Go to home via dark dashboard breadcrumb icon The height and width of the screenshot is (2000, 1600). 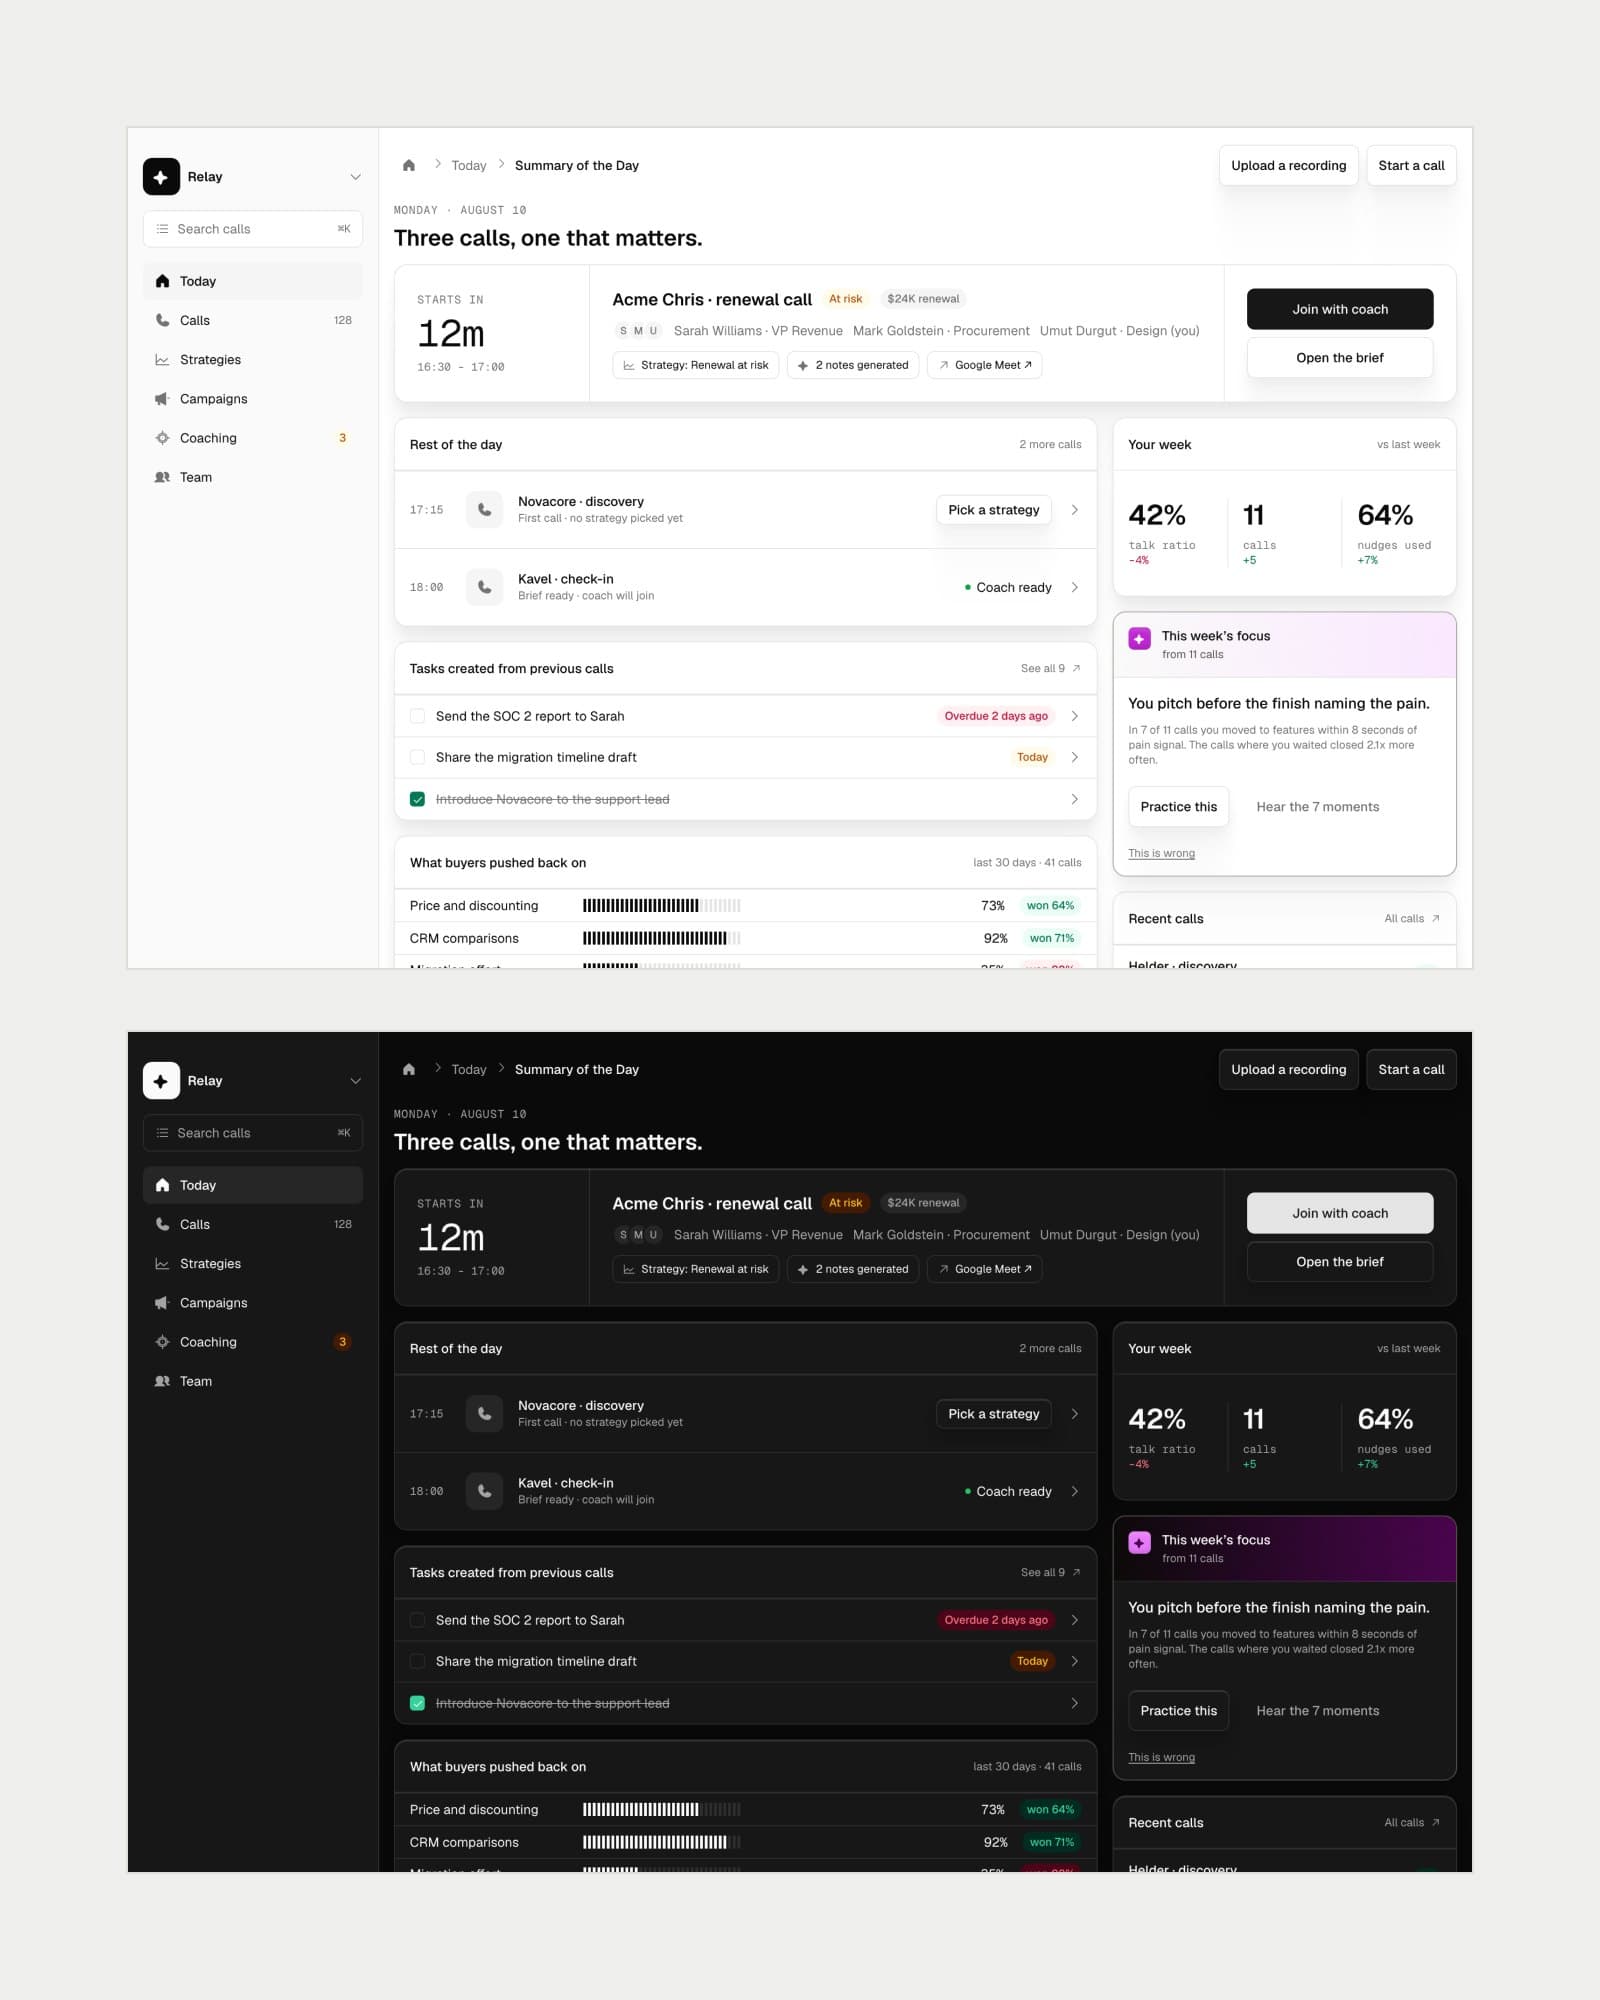[x=409, y=1070]
